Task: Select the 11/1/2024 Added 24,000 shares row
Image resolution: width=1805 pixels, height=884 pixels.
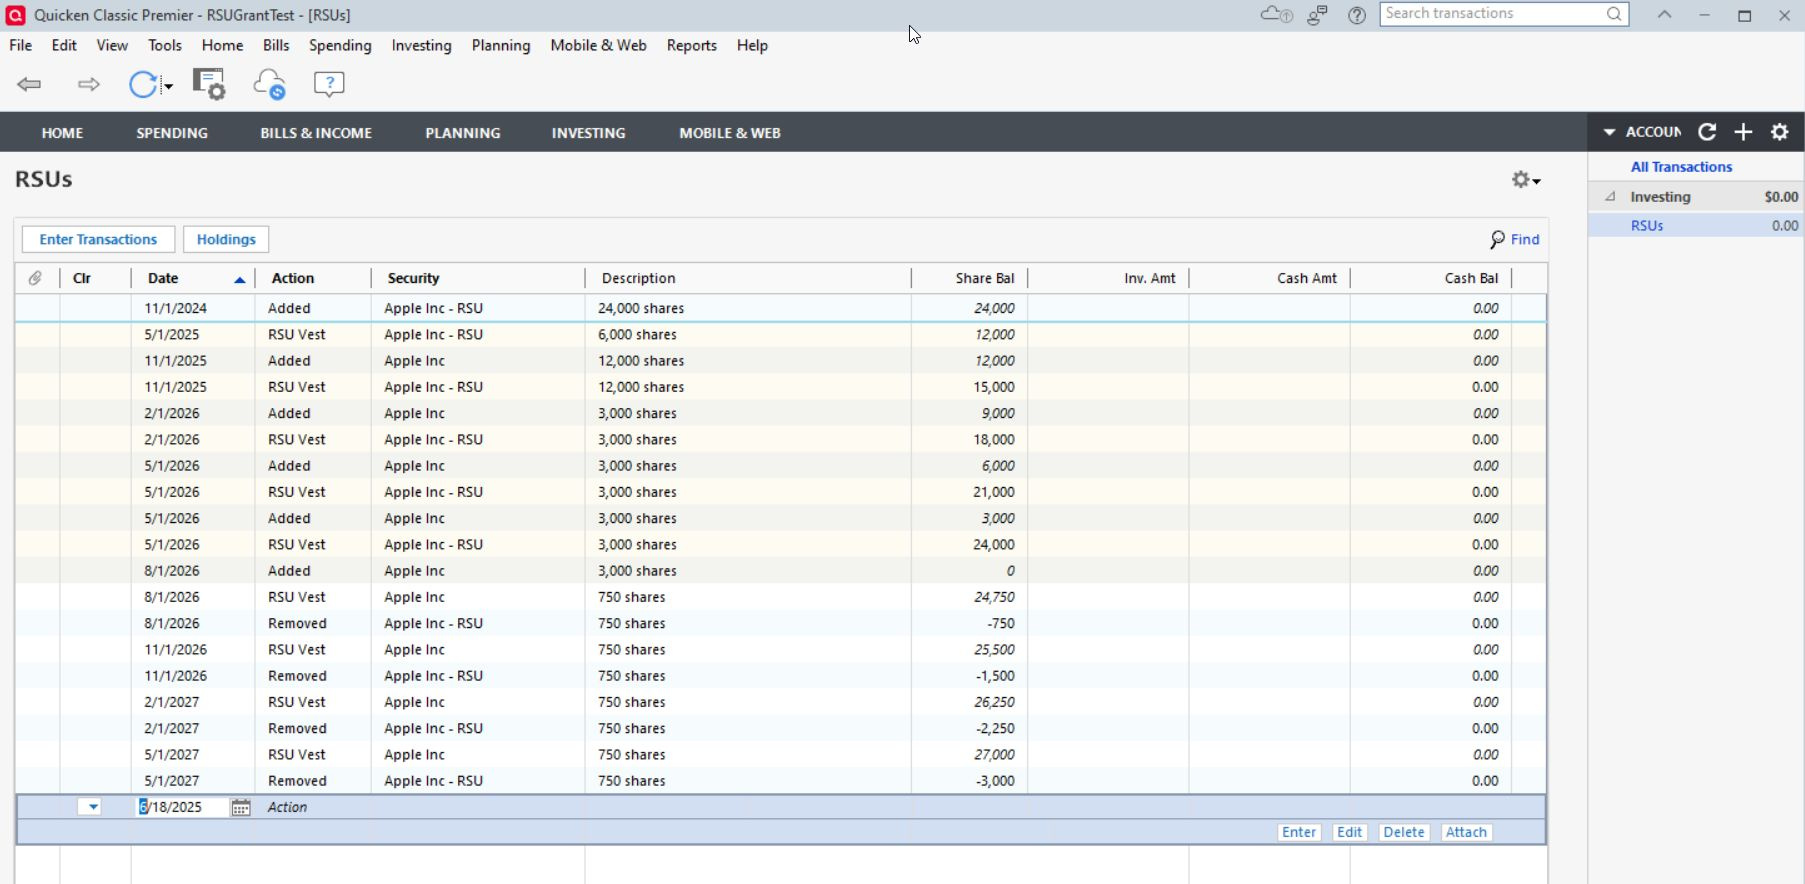Action: 780,309
